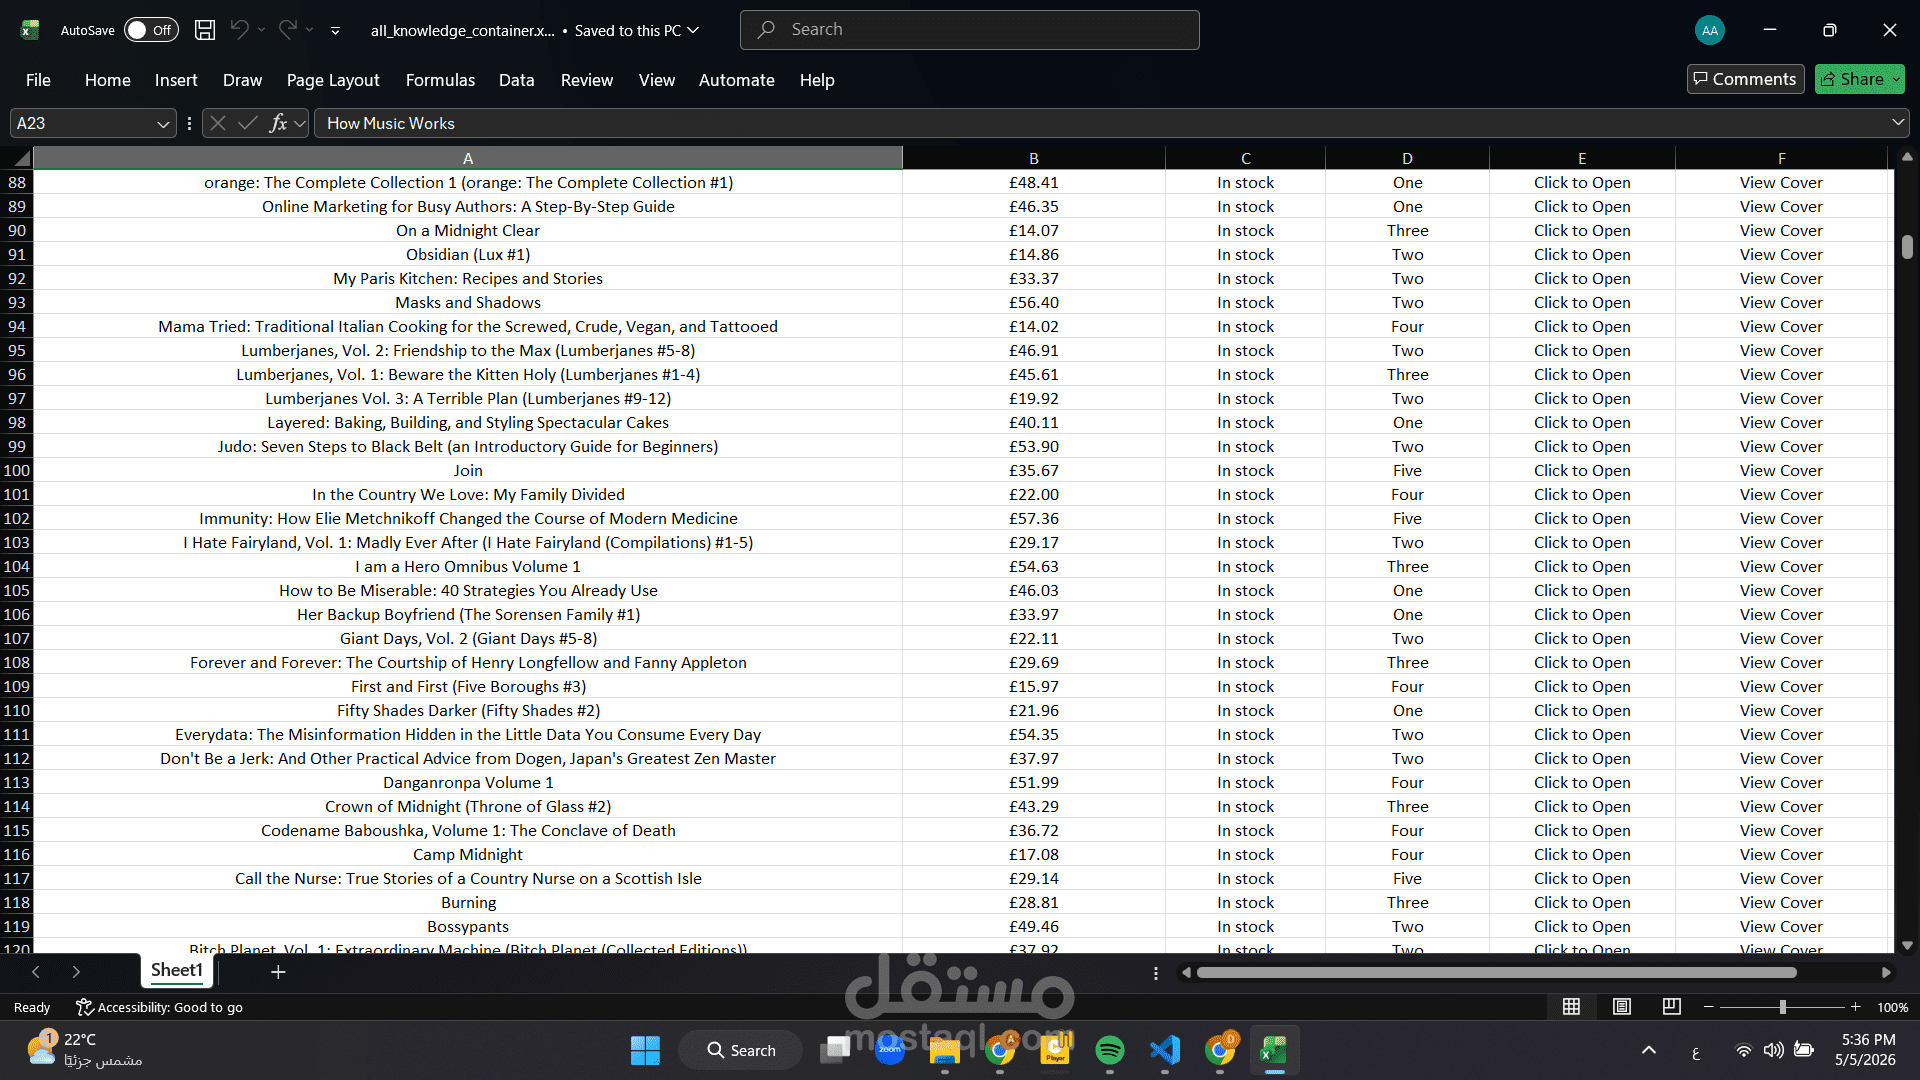Toggle the AutoSave switch
1920x1080 pixels.
[x=151, y=30]
